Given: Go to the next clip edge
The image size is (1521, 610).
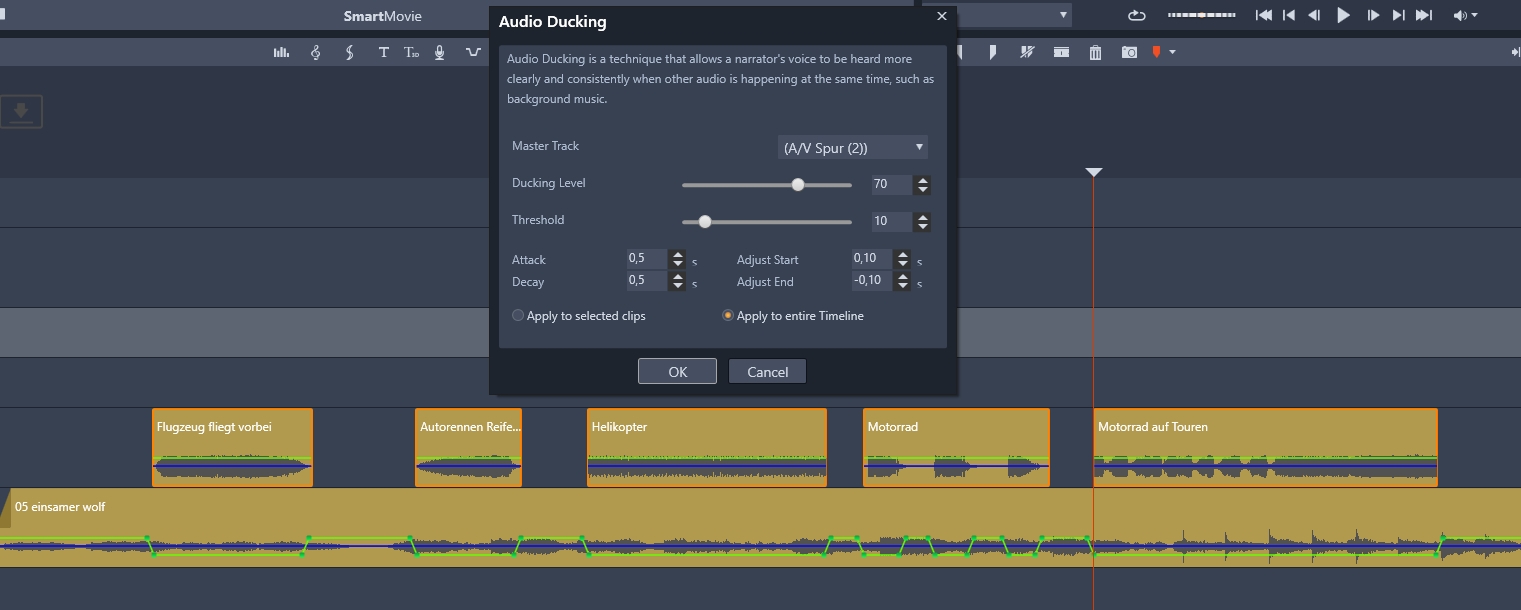Looking at the screenshot, I should (x=1399, y=15).
